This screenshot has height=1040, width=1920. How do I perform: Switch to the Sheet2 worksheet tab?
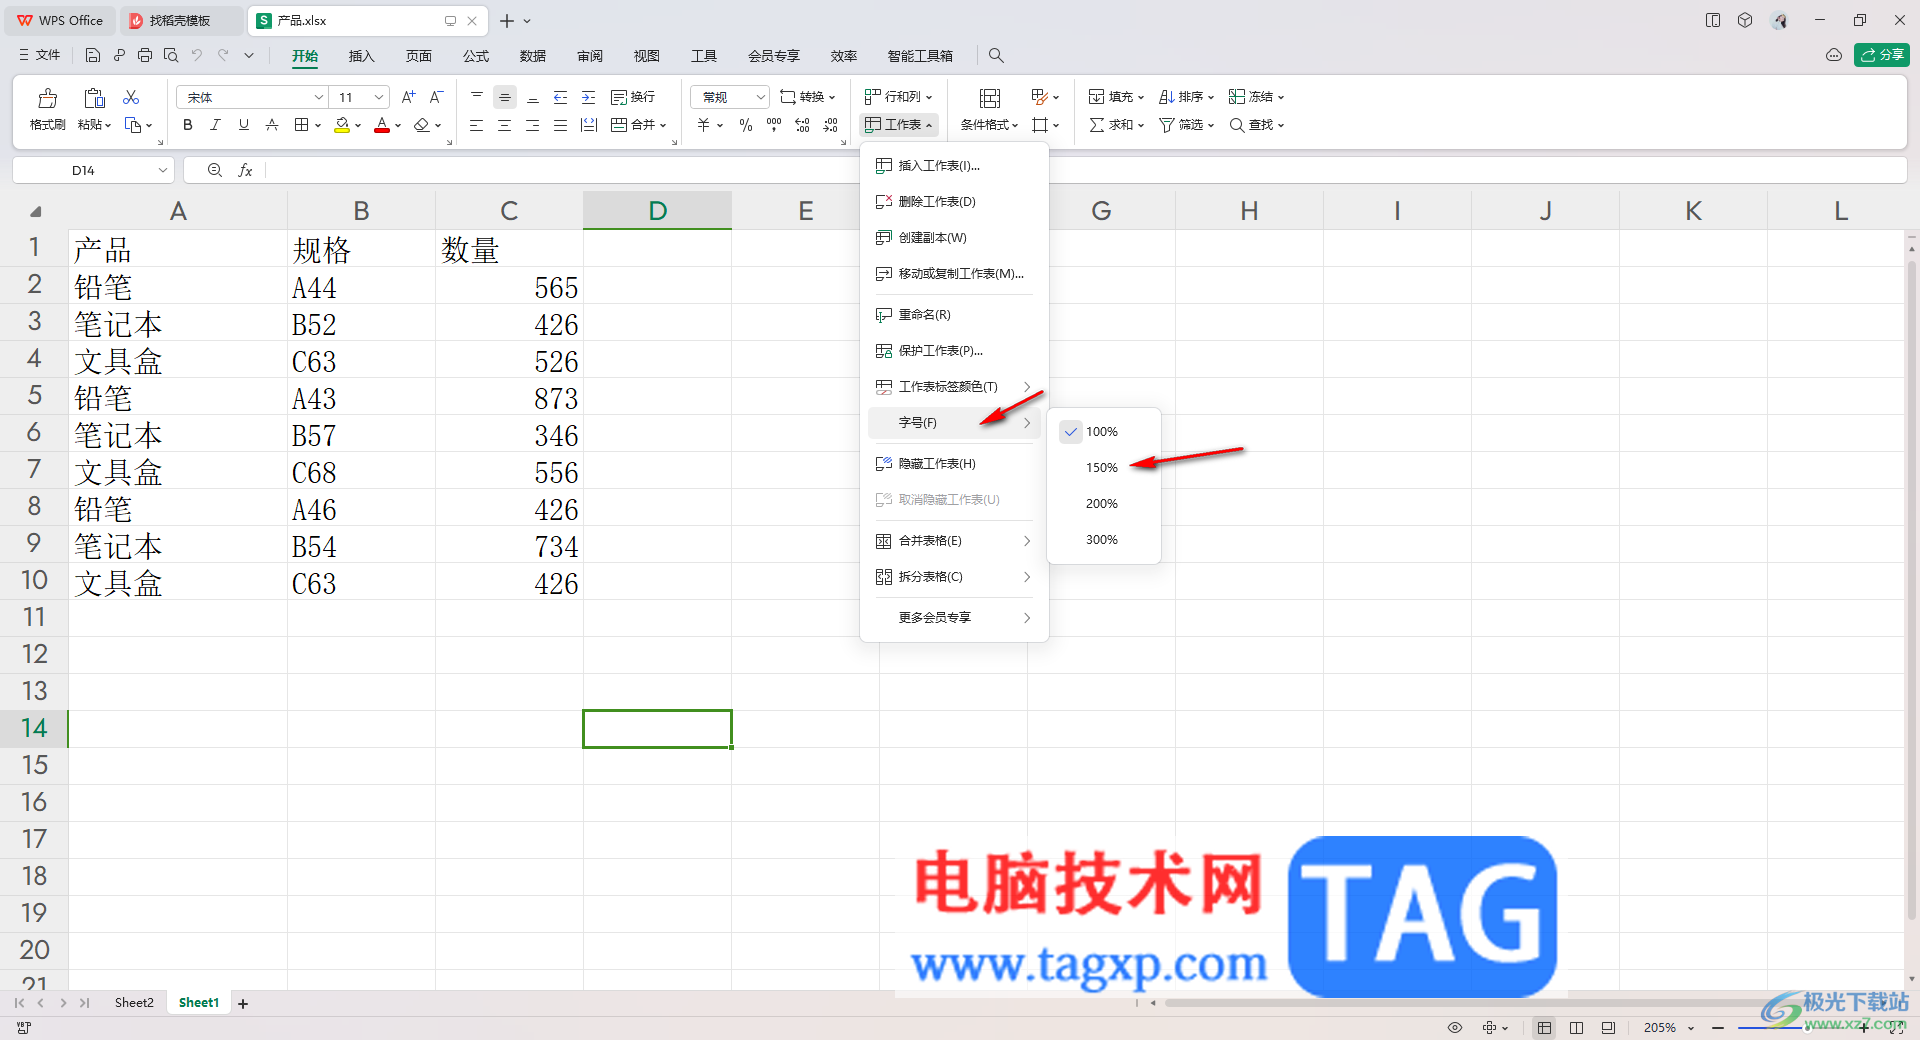134,1003
